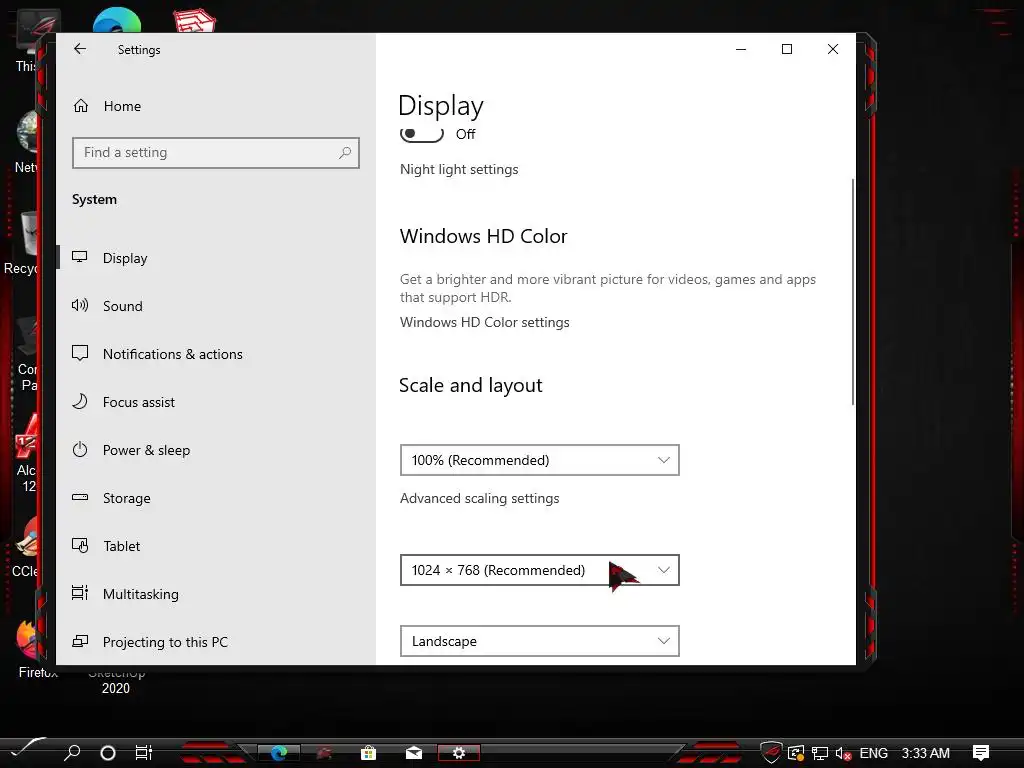The image size is (1024, 768).
Task: Click the Storage drive icon in sidebar
Action: click(80, 498)
